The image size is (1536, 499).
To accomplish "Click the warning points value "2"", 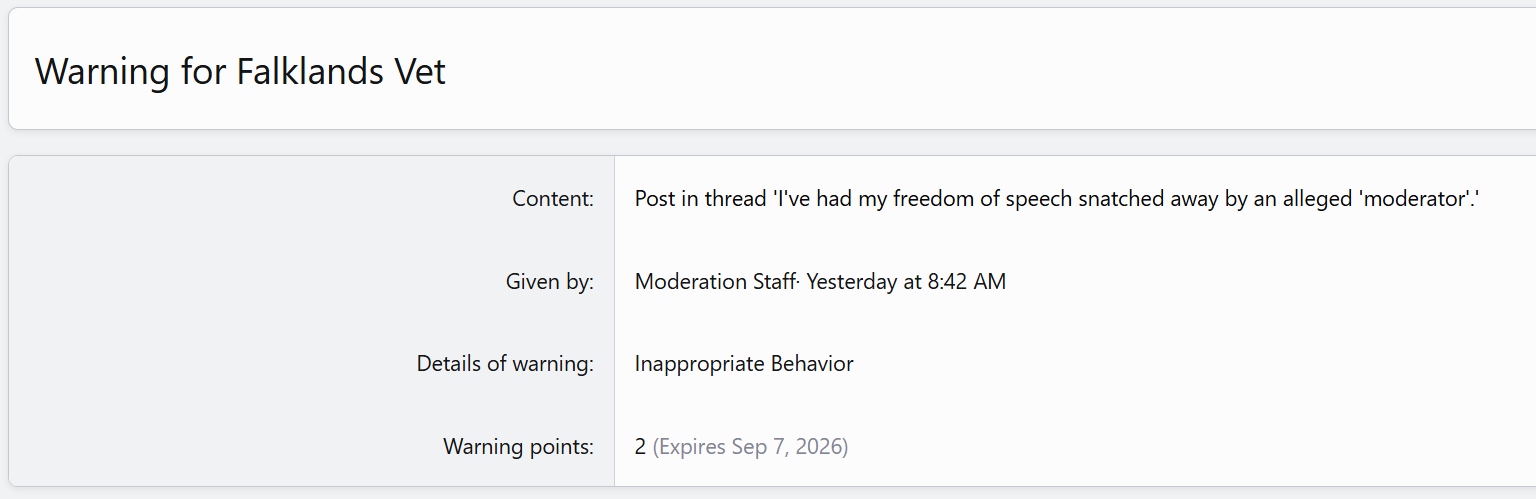I will click(x=641, y=447).
